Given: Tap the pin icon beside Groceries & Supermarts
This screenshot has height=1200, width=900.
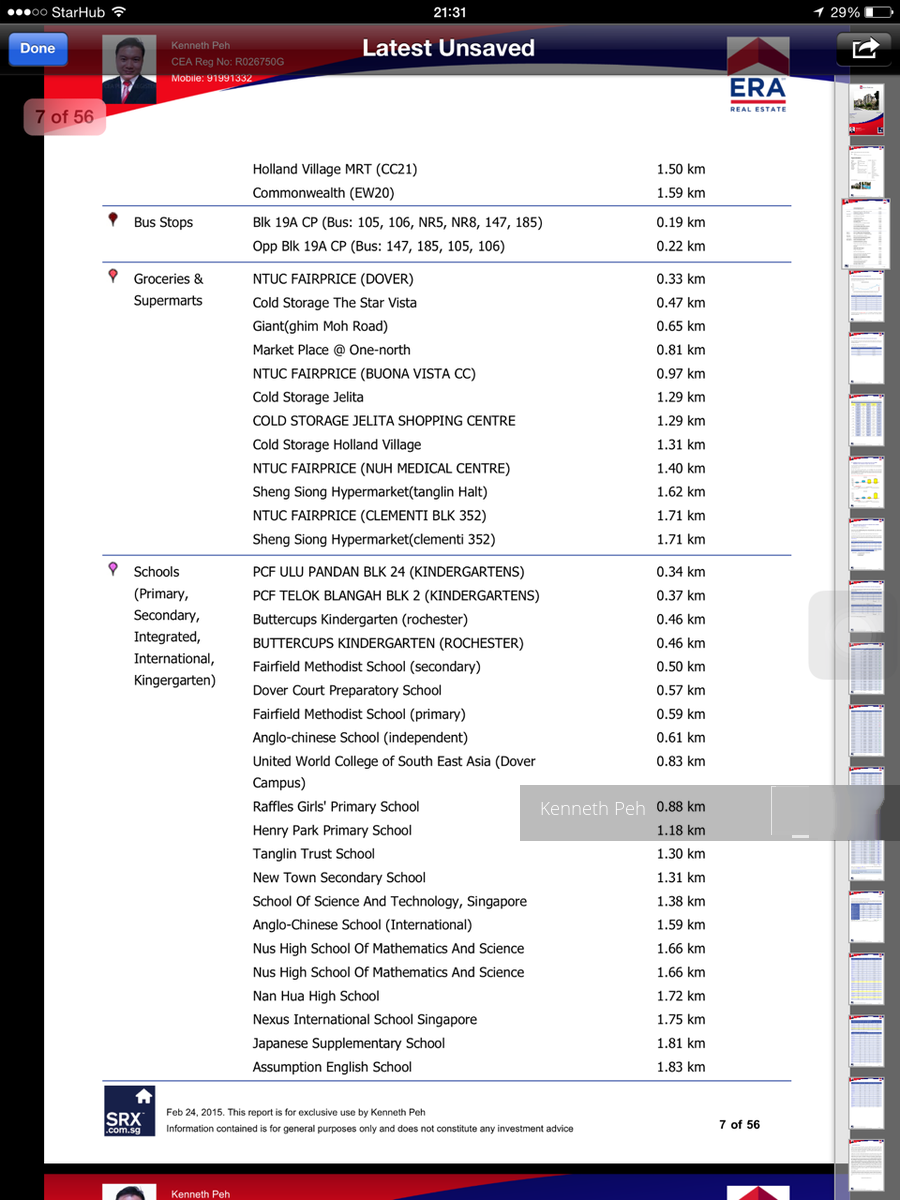Looking at the screenshot, I should 113,276.
